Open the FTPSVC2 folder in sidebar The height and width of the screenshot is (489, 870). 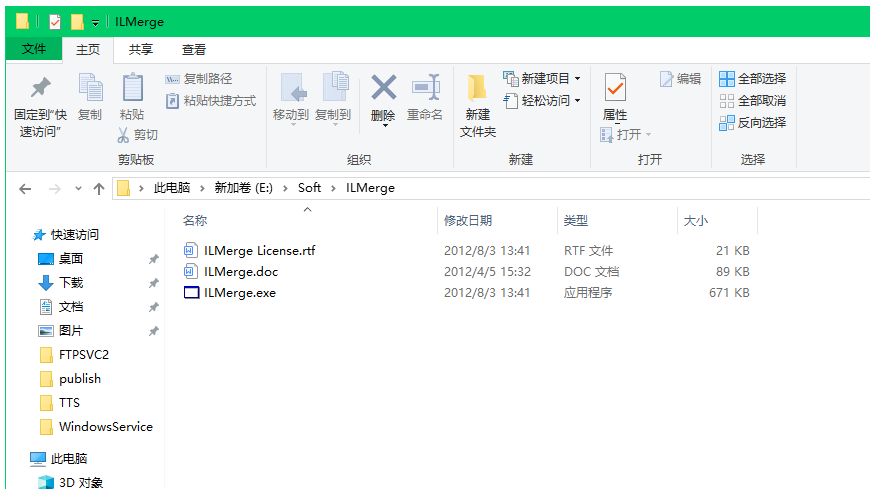[84, 355]
